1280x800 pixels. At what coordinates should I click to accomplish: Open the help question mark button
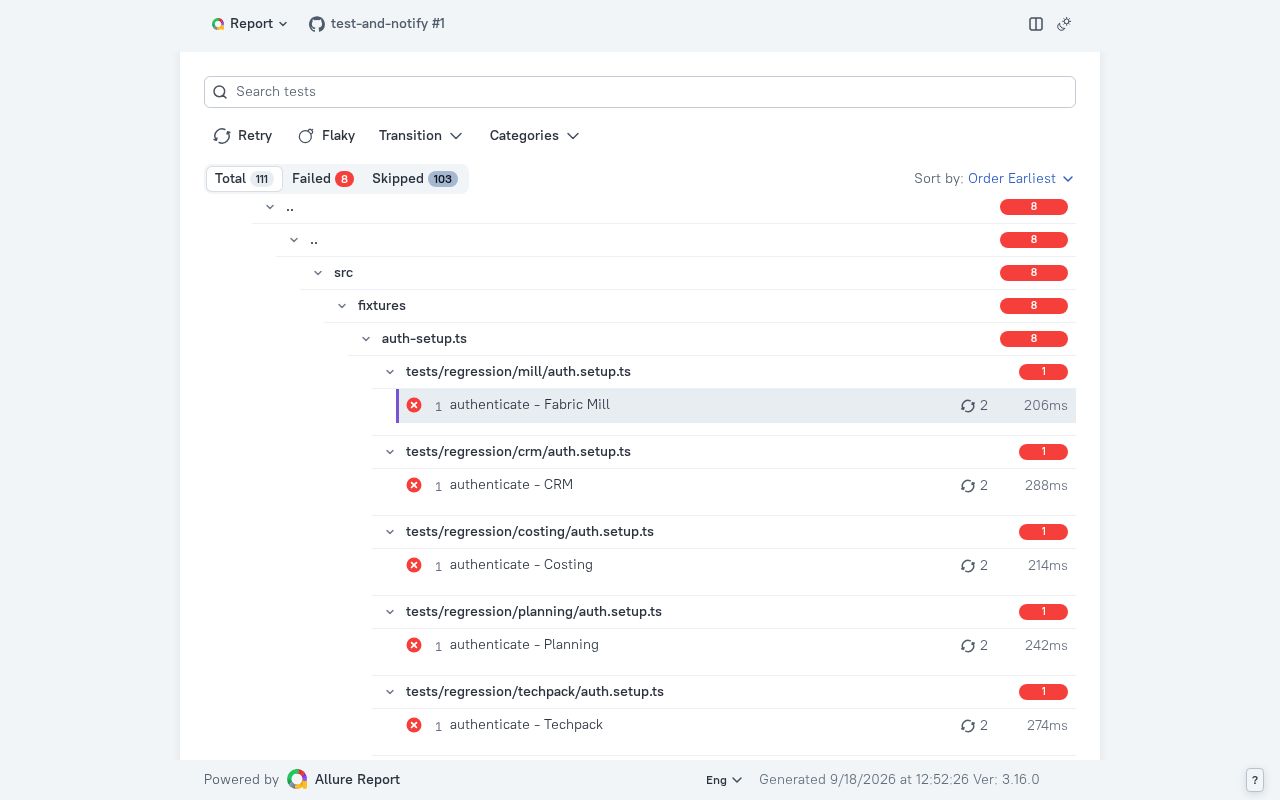1255,780
